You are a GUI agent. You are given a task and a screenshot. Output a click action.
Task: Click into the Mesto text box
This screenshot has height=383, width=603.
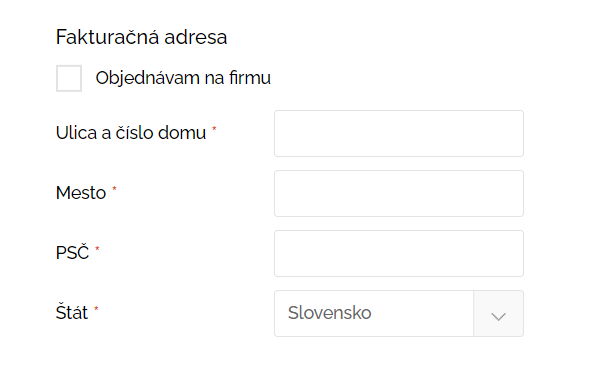click(x=399, y=193)
